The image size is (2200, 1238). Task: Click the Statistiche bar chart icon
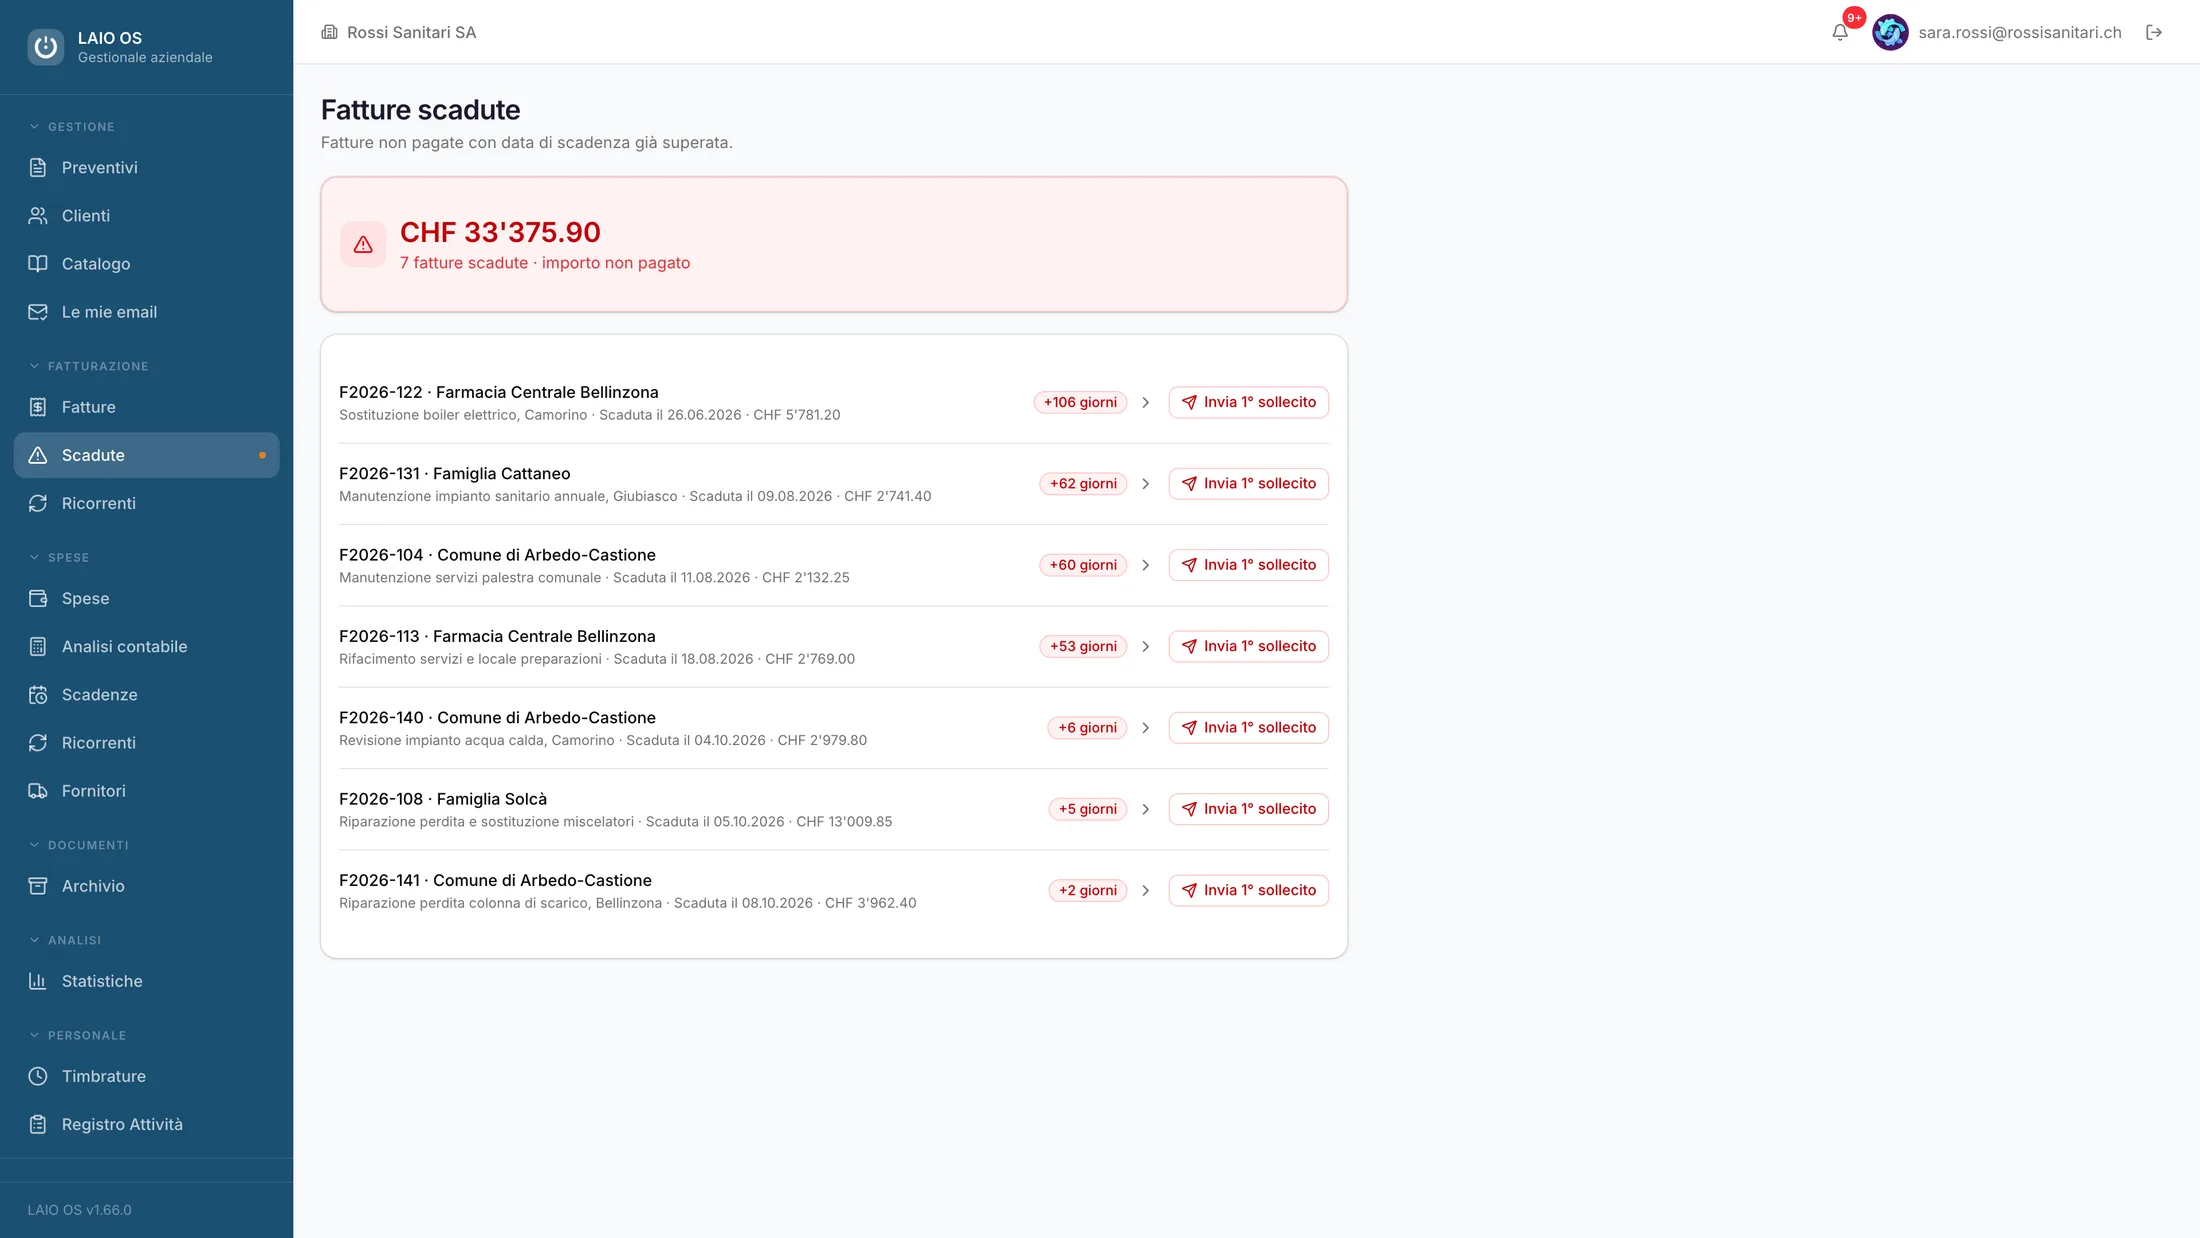38,981
